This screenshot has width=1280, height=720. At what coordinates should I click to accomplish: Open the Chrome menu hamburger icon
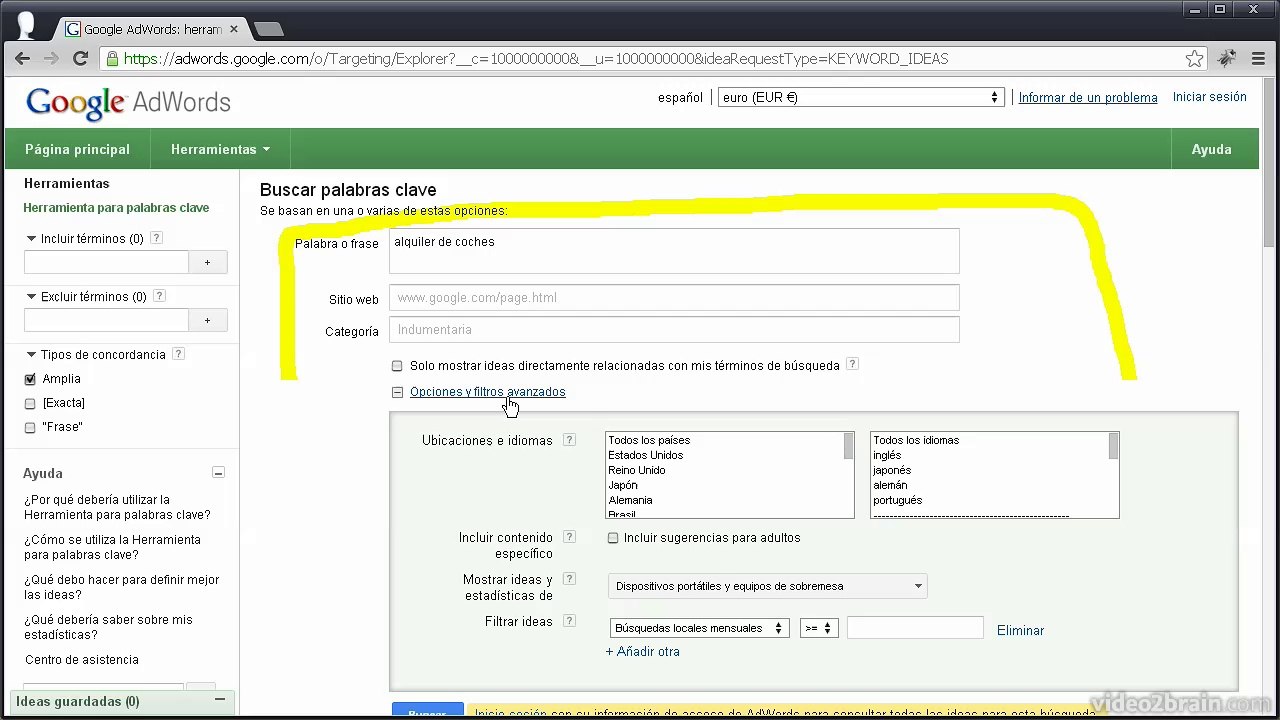[1258, 59]
